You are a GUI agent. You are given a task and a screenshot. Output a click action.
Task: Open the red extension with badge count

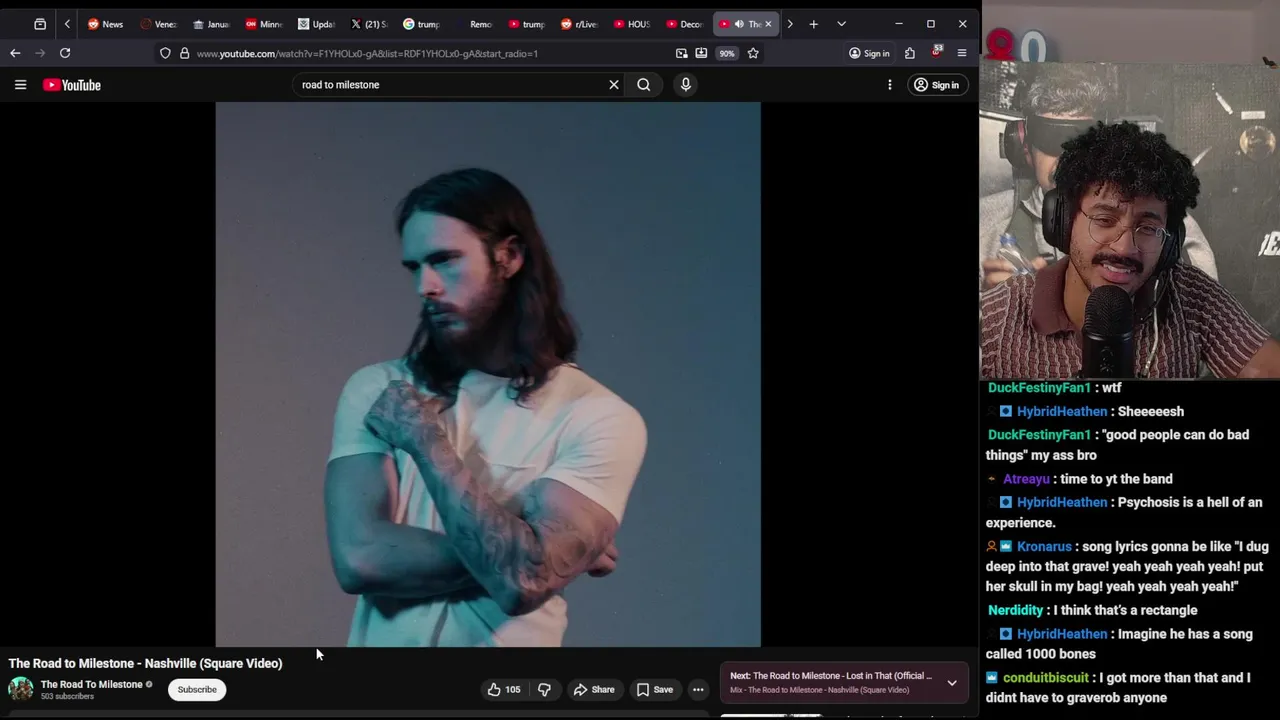937,52
